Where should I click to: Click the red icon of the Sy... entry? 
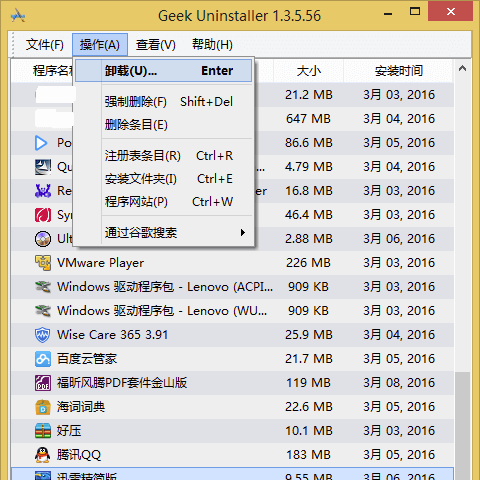(x=43, y=215)
